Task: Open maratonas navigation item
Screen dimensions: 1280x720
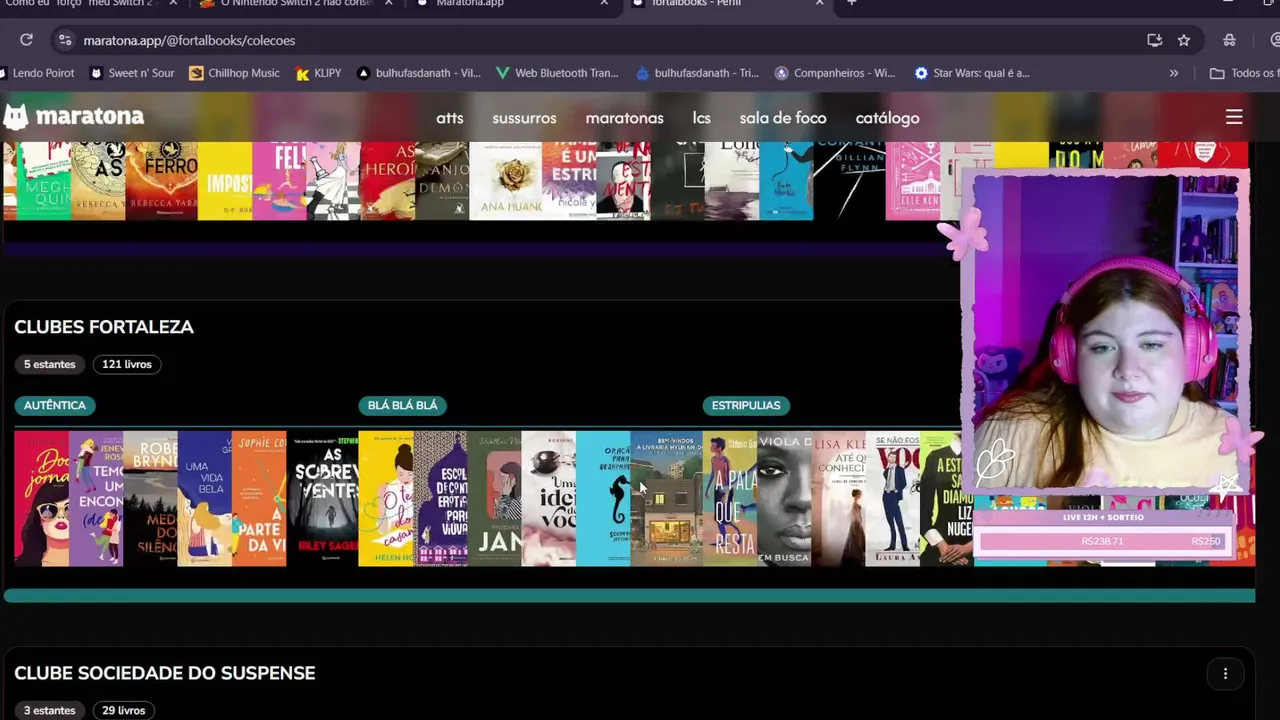Action: [x=624, y=118]
